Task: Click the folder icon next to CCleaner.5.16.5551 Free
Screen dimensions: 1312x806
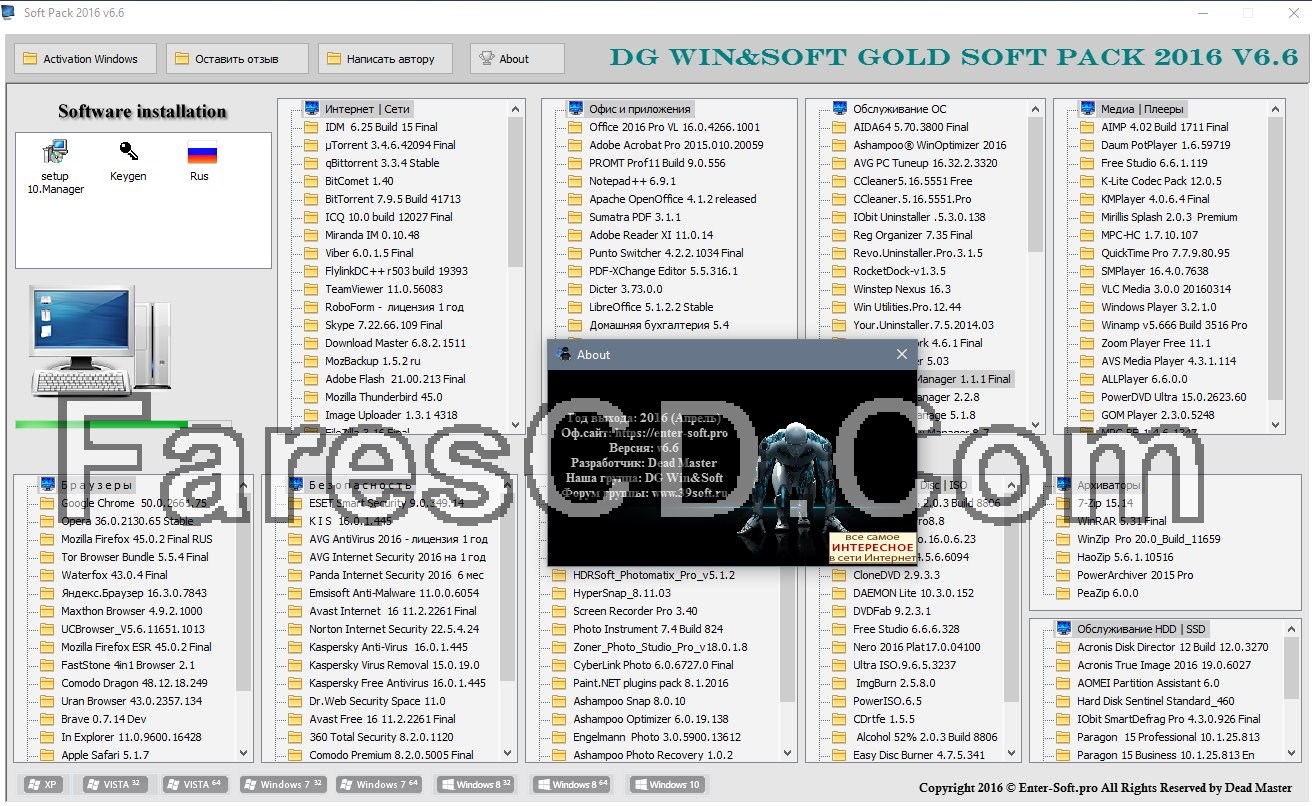Action: (x=839, y=181)
